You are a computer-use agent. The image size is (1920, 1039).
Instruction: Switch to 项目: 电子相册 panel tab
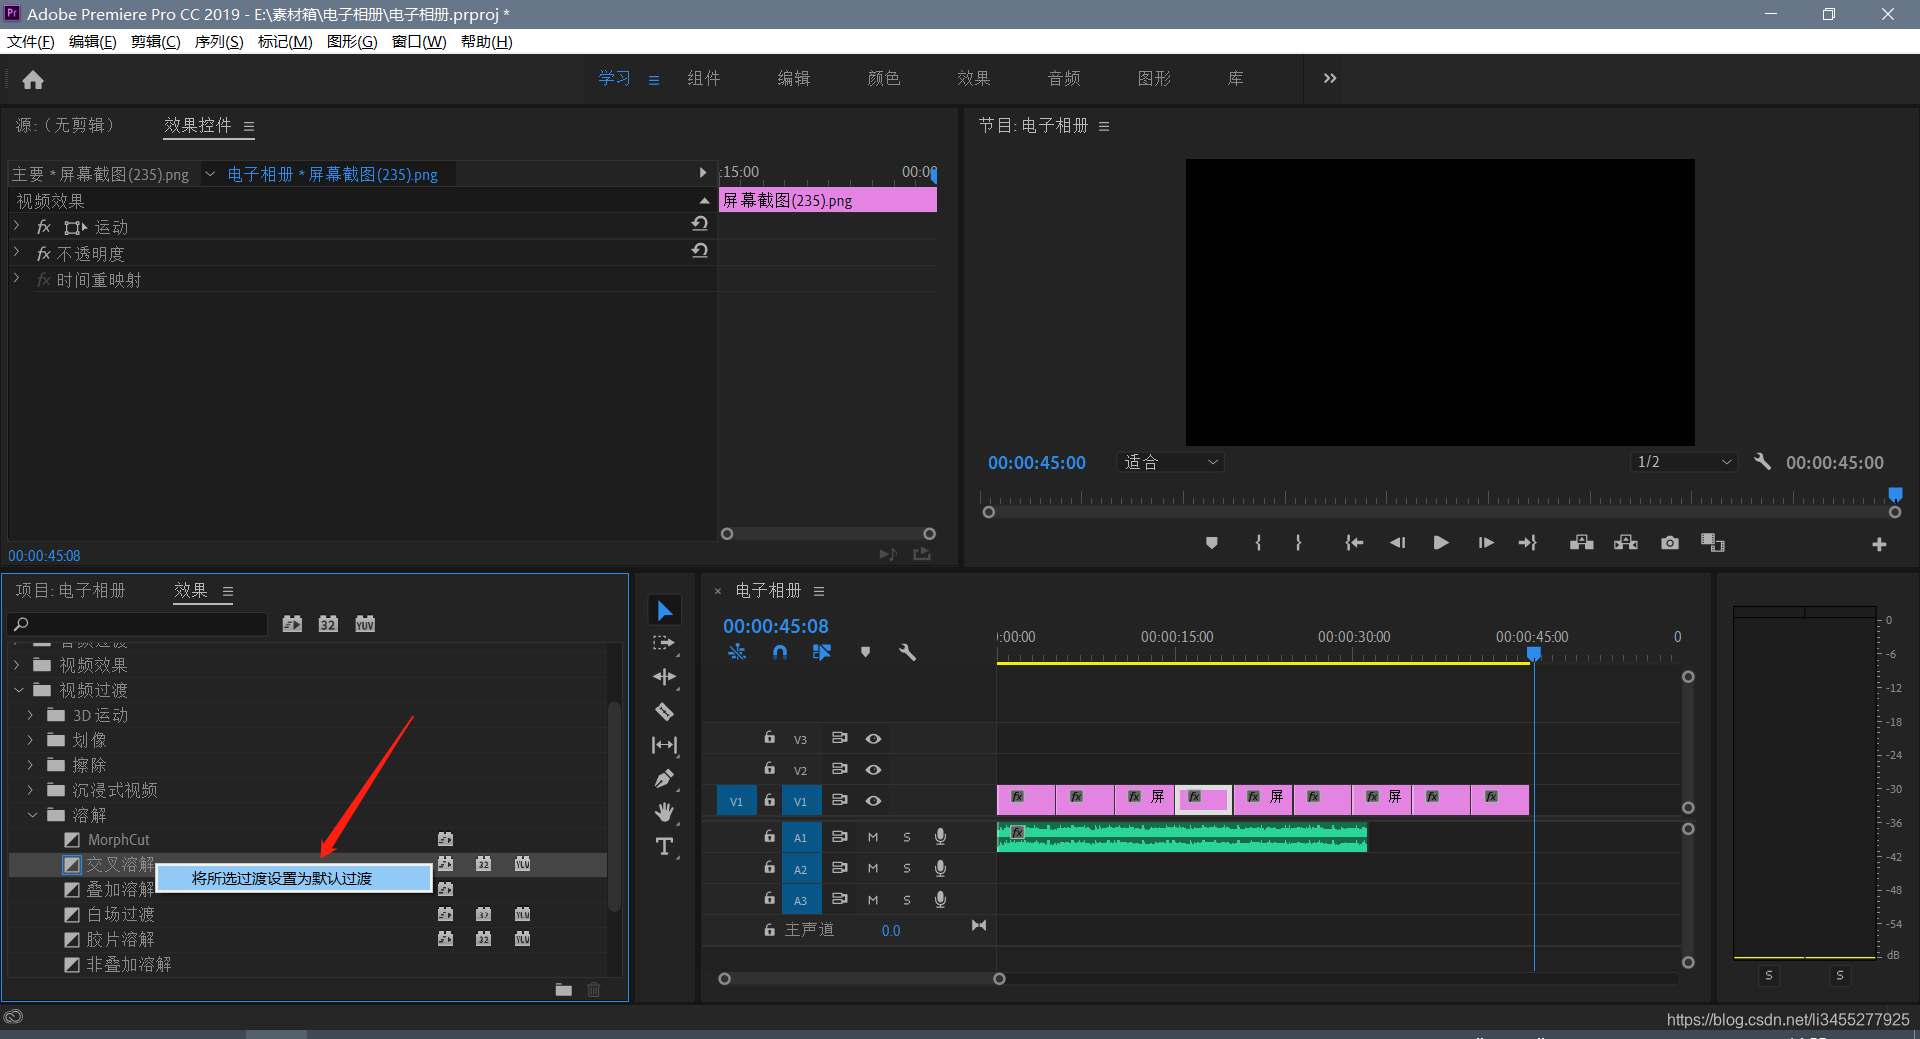click(x=70, y=591)
